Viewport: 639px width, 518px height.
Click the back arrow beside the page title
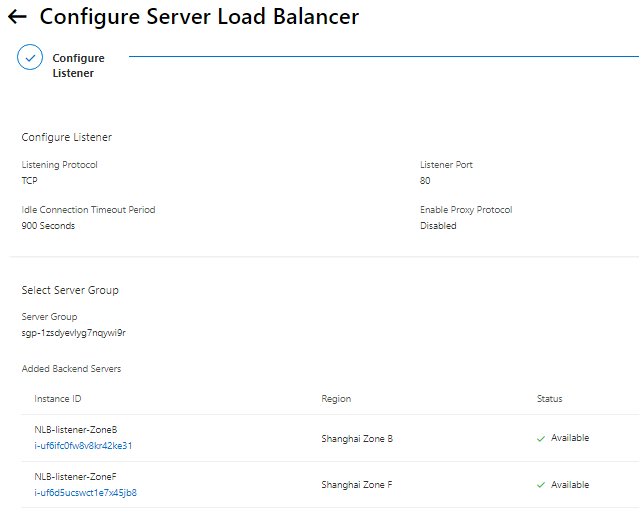click(x=17, y=17)
